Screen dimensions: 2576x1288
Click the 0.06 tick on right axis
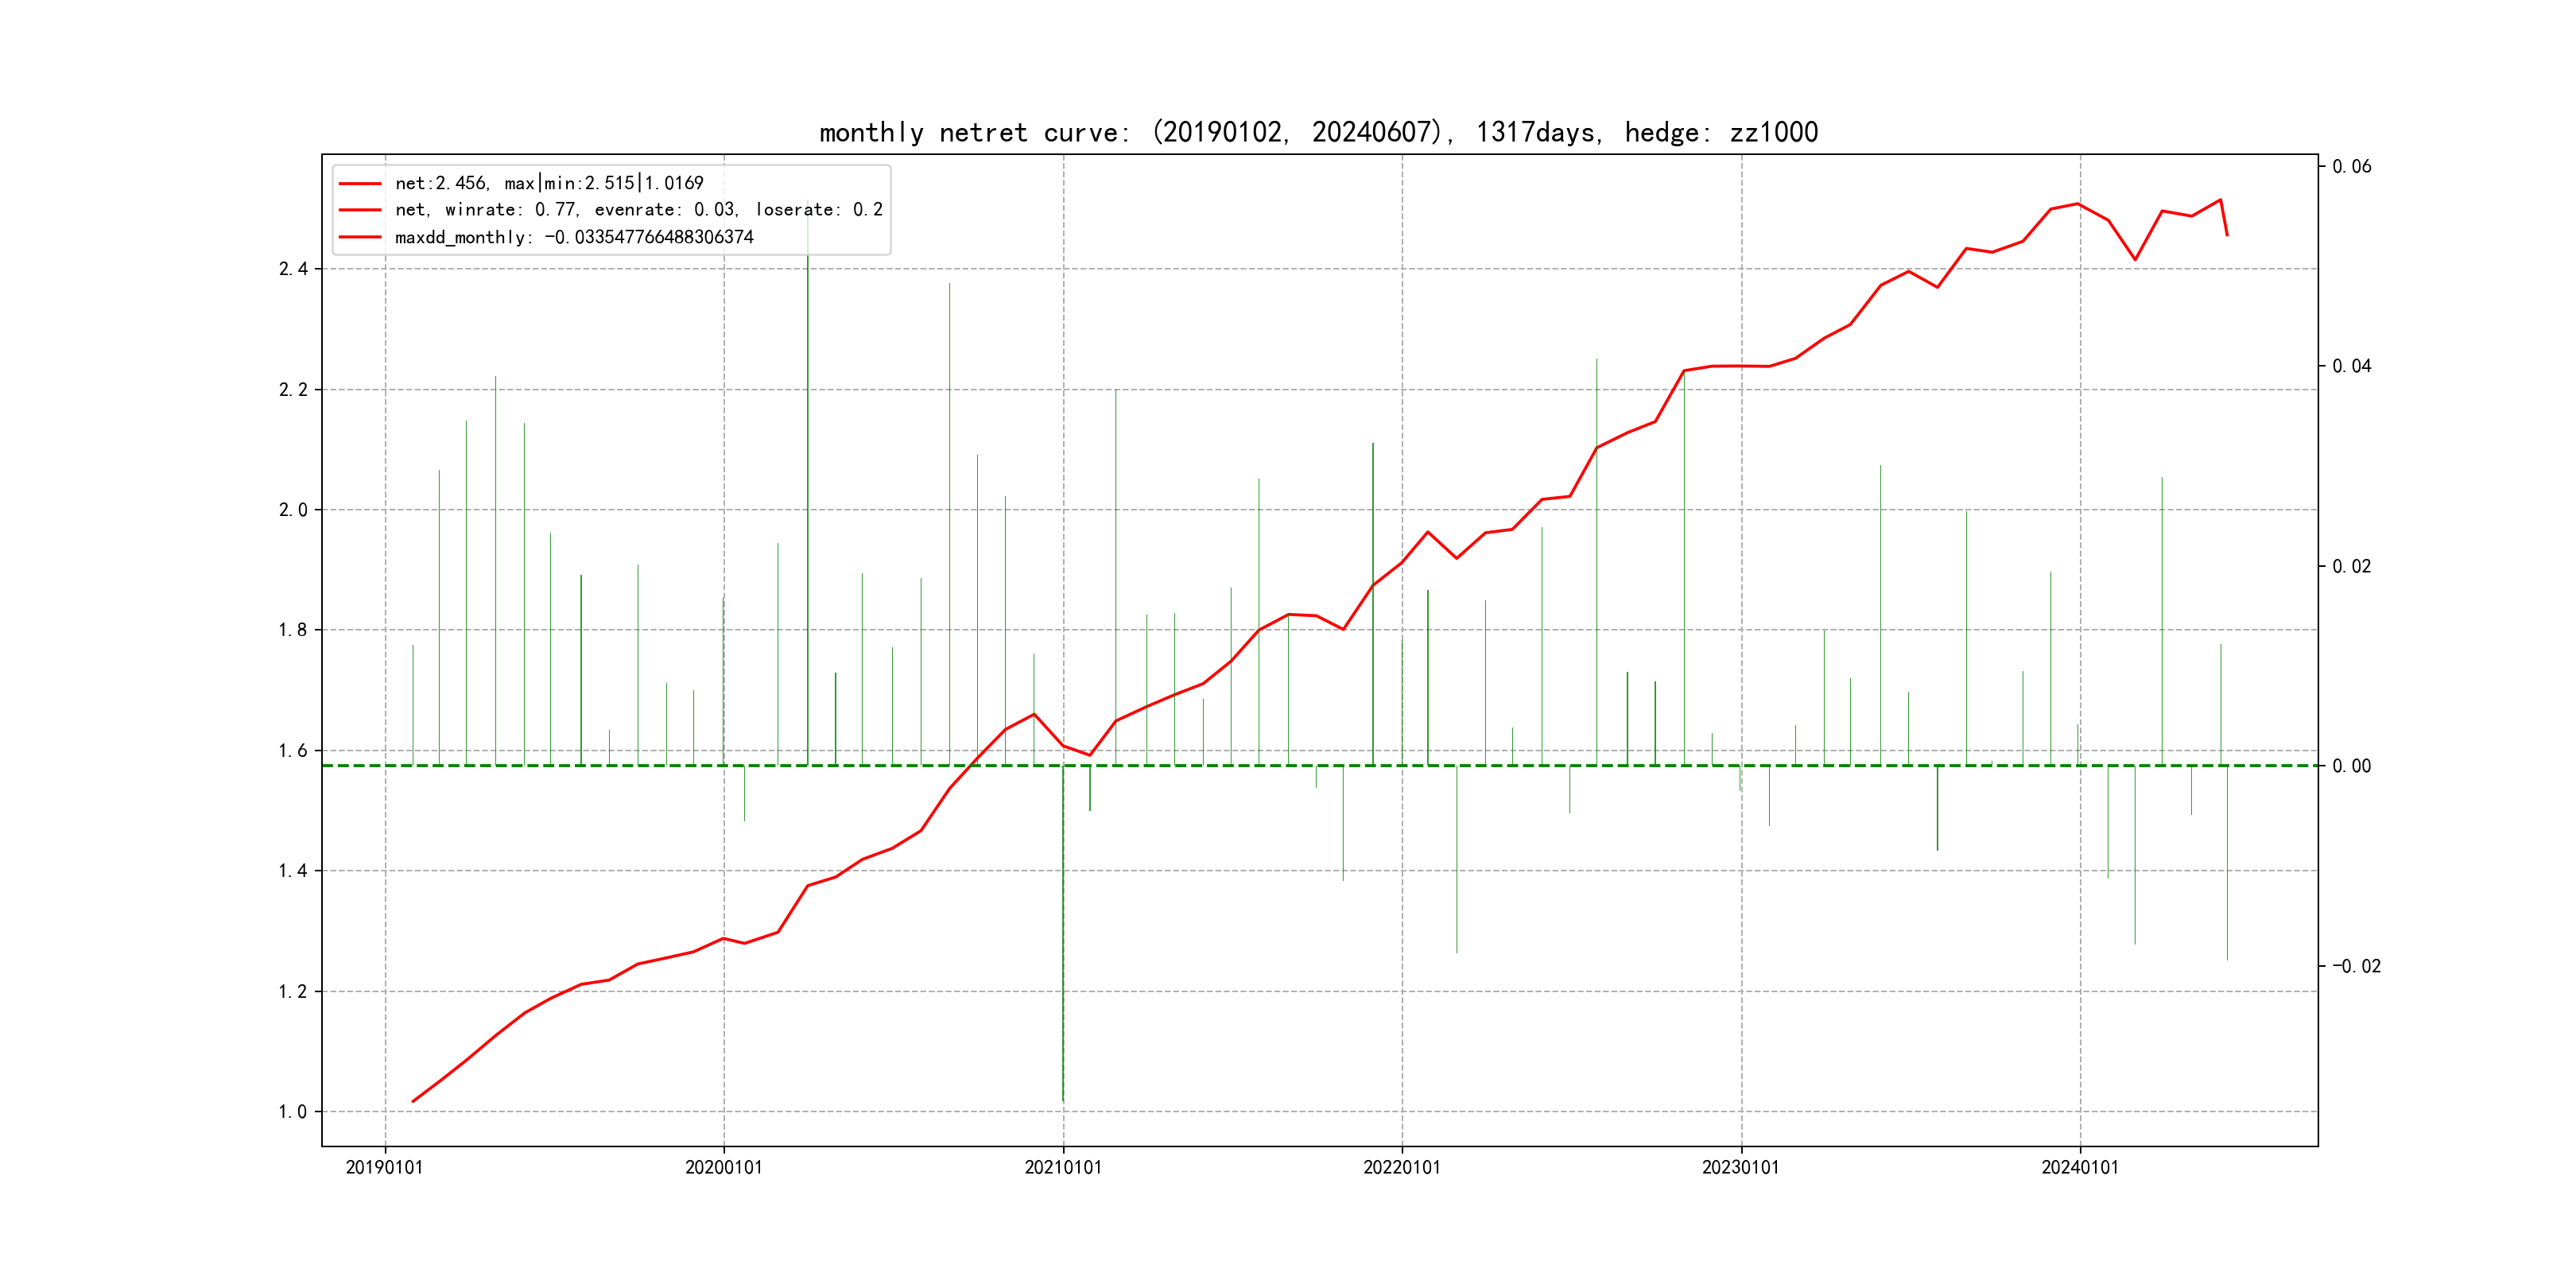[x=2351, y=166]
